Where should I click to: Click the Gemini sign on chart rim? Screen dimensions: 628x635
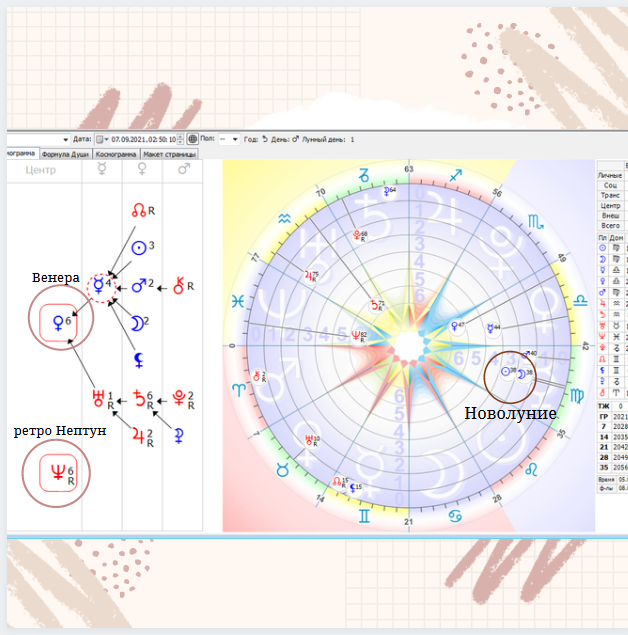point(364,516)
